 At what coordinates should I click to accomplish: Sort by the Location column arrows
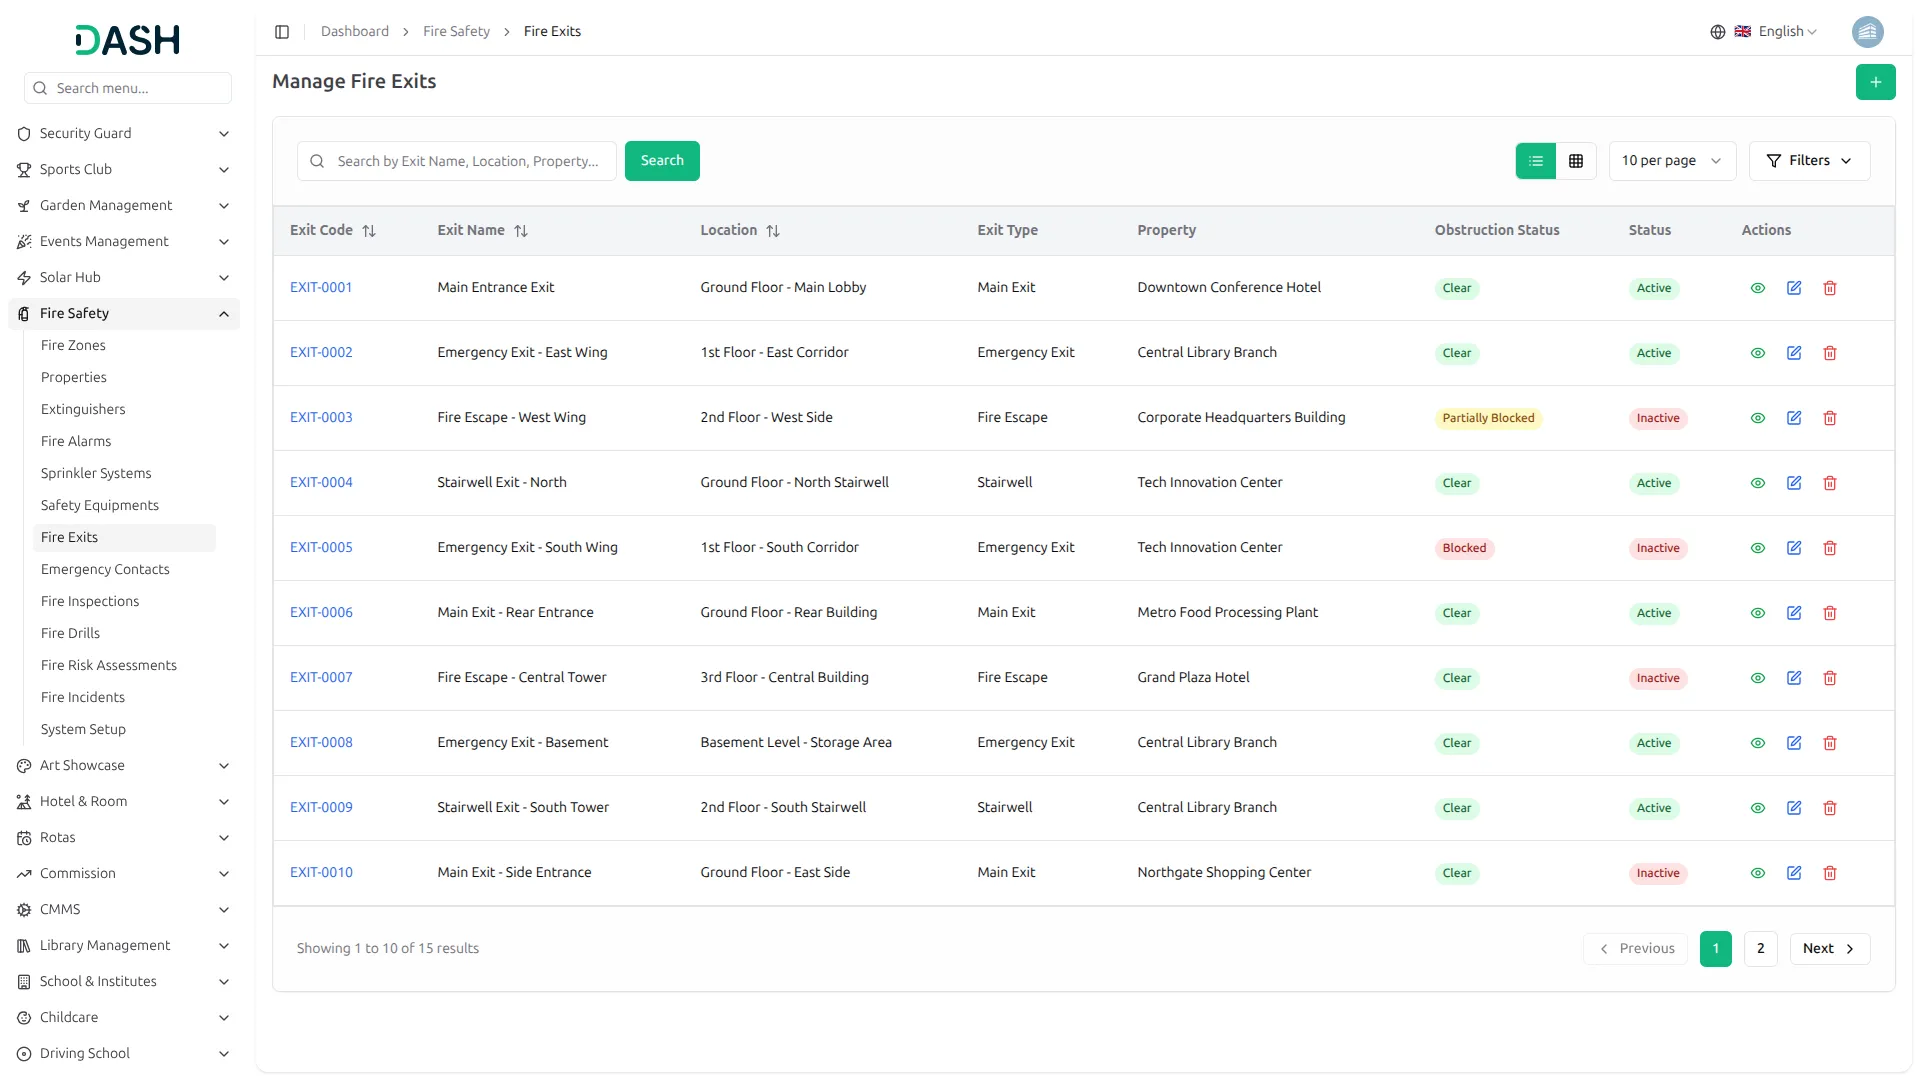point(772,231)
